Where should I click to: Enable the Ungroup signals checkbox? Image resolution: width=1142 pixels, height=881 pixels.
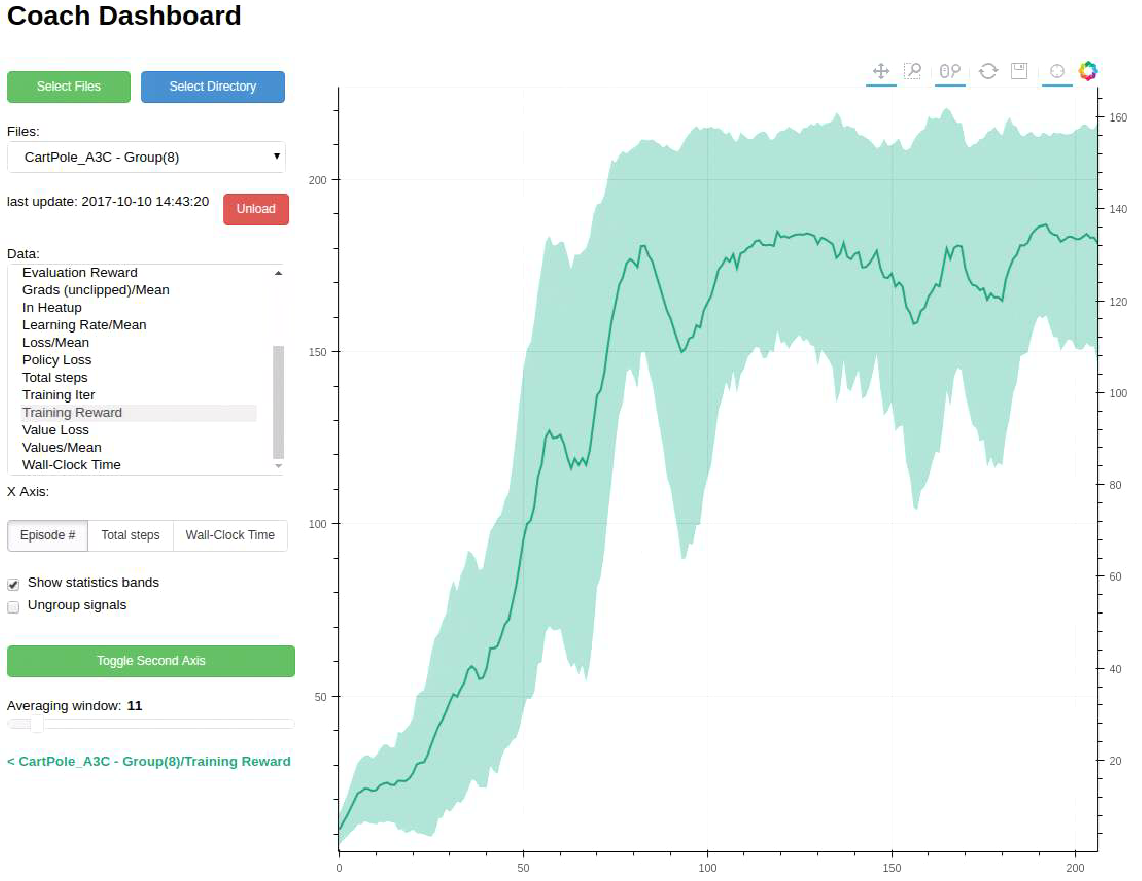13,607
